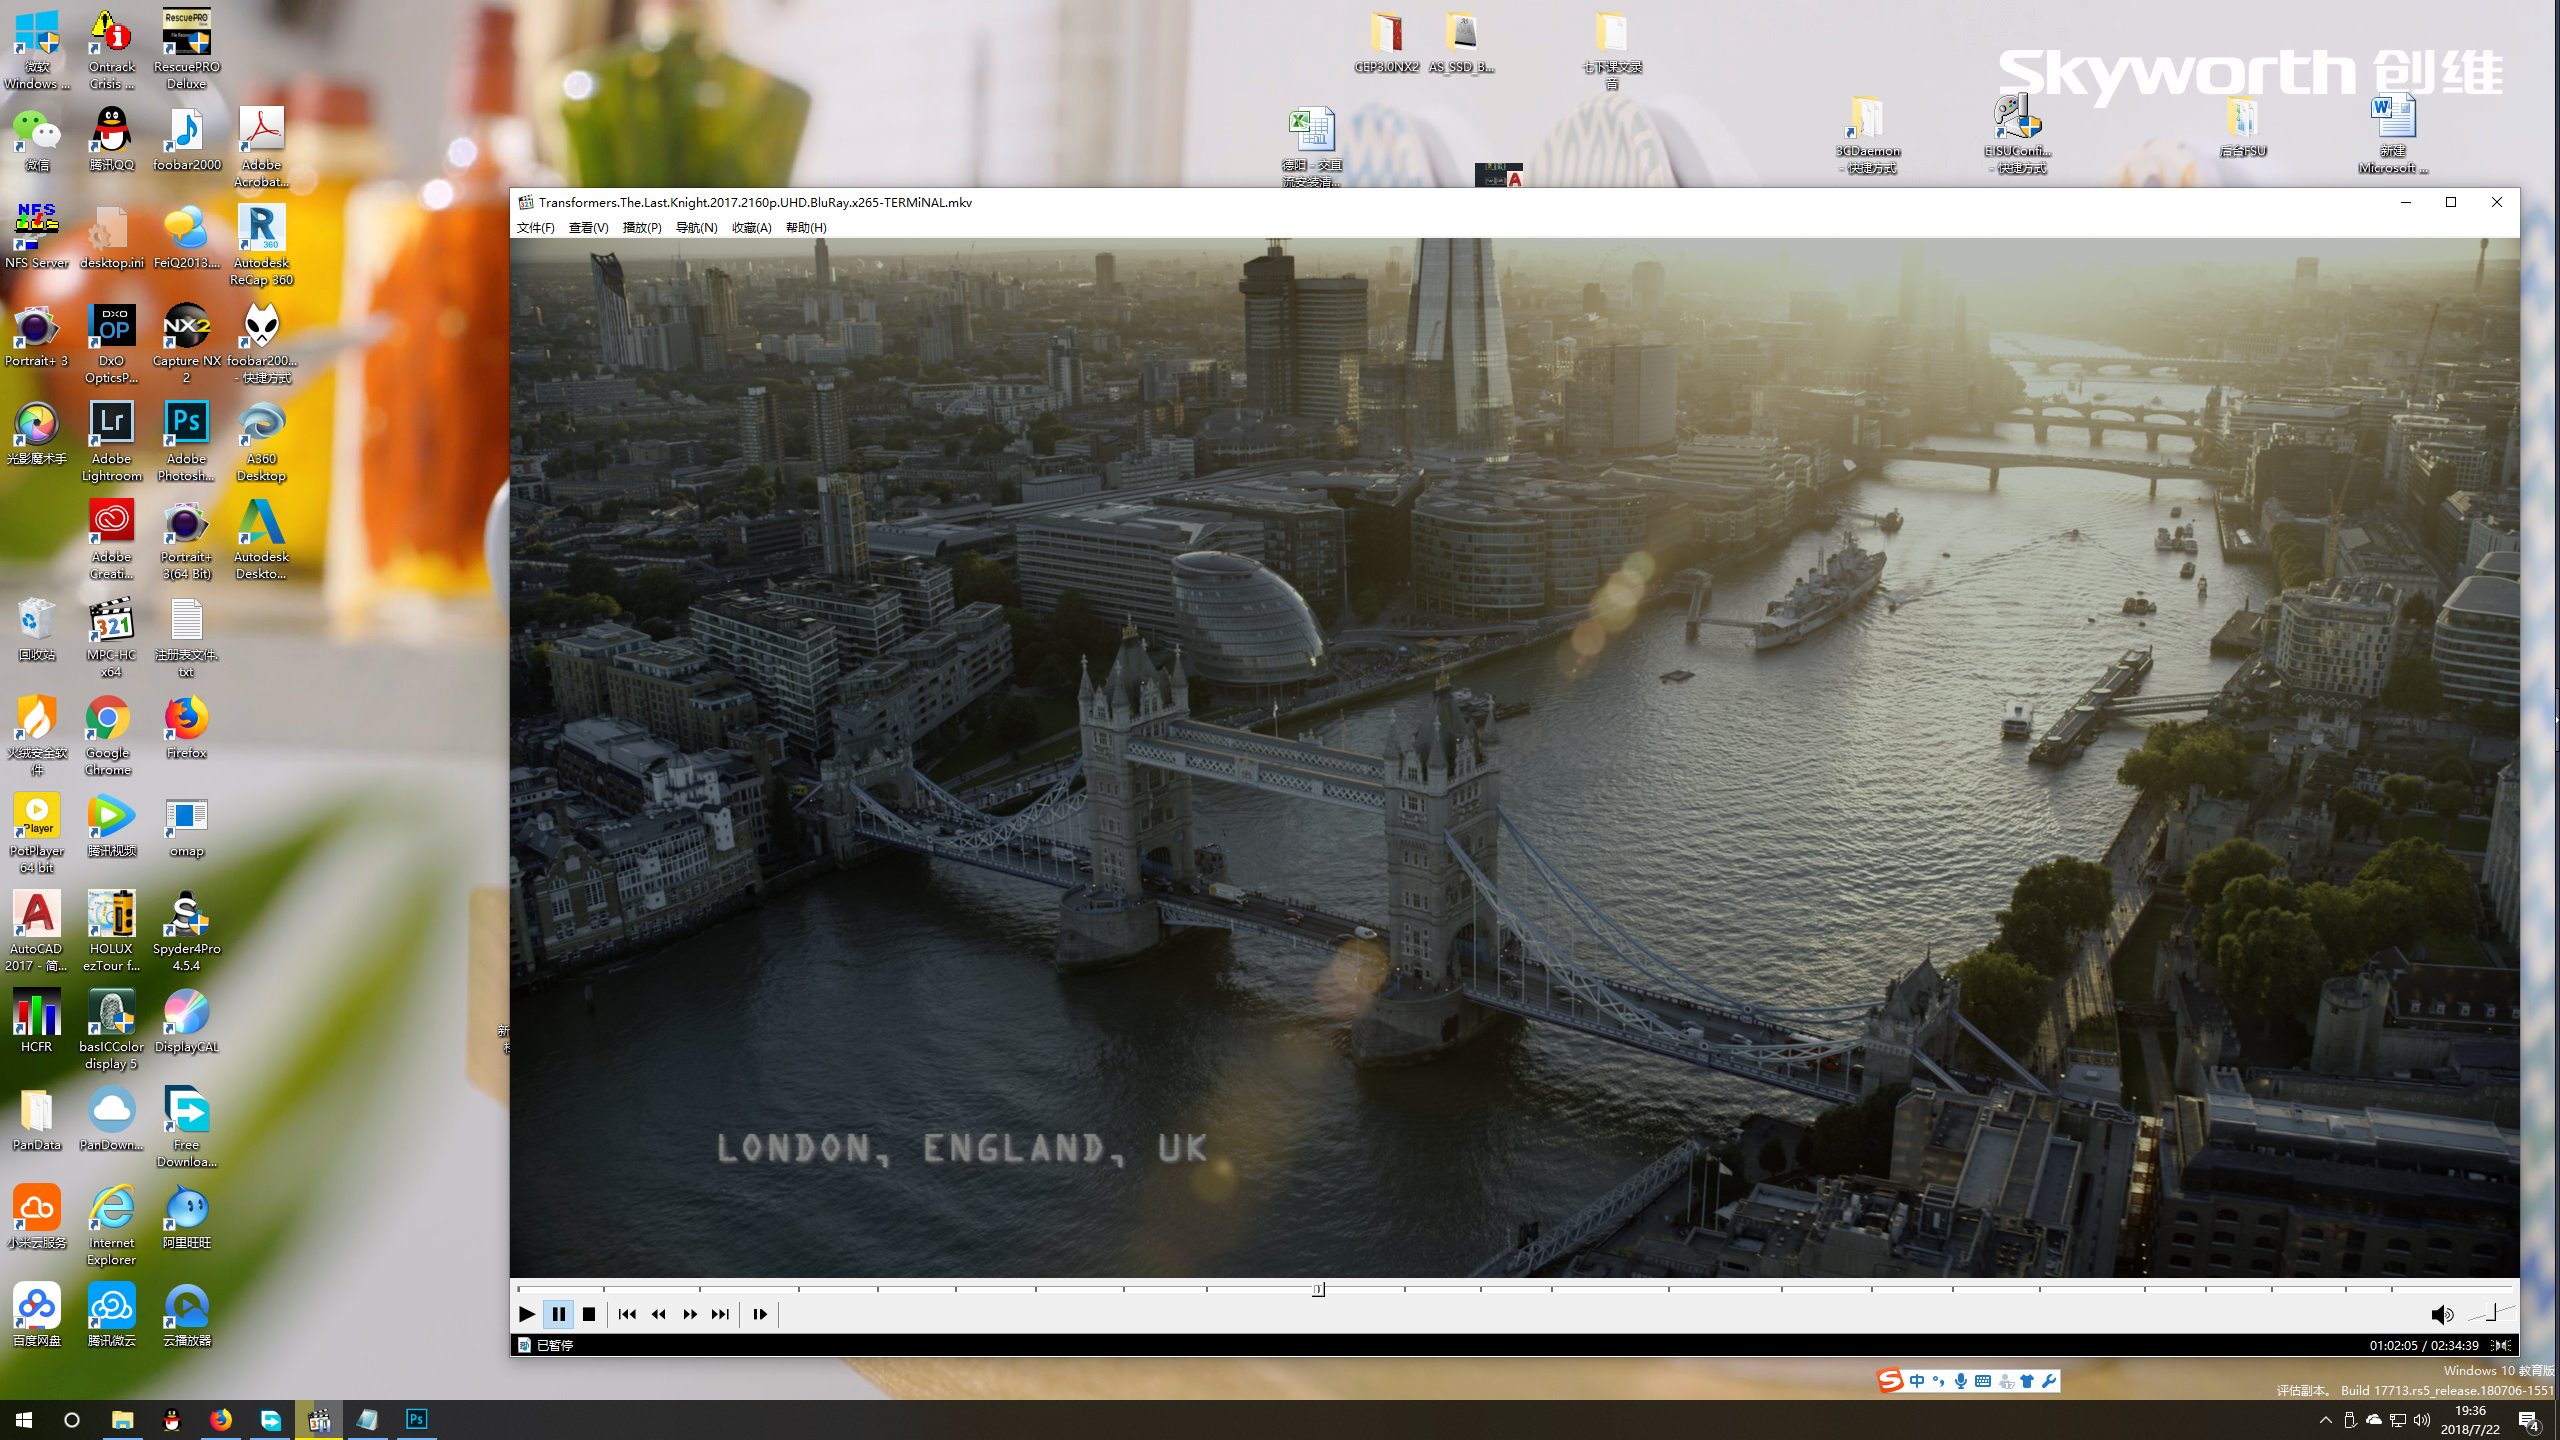Click the frame-step button
This screenshot has height=1440, width=2560.
(760, 1314)
